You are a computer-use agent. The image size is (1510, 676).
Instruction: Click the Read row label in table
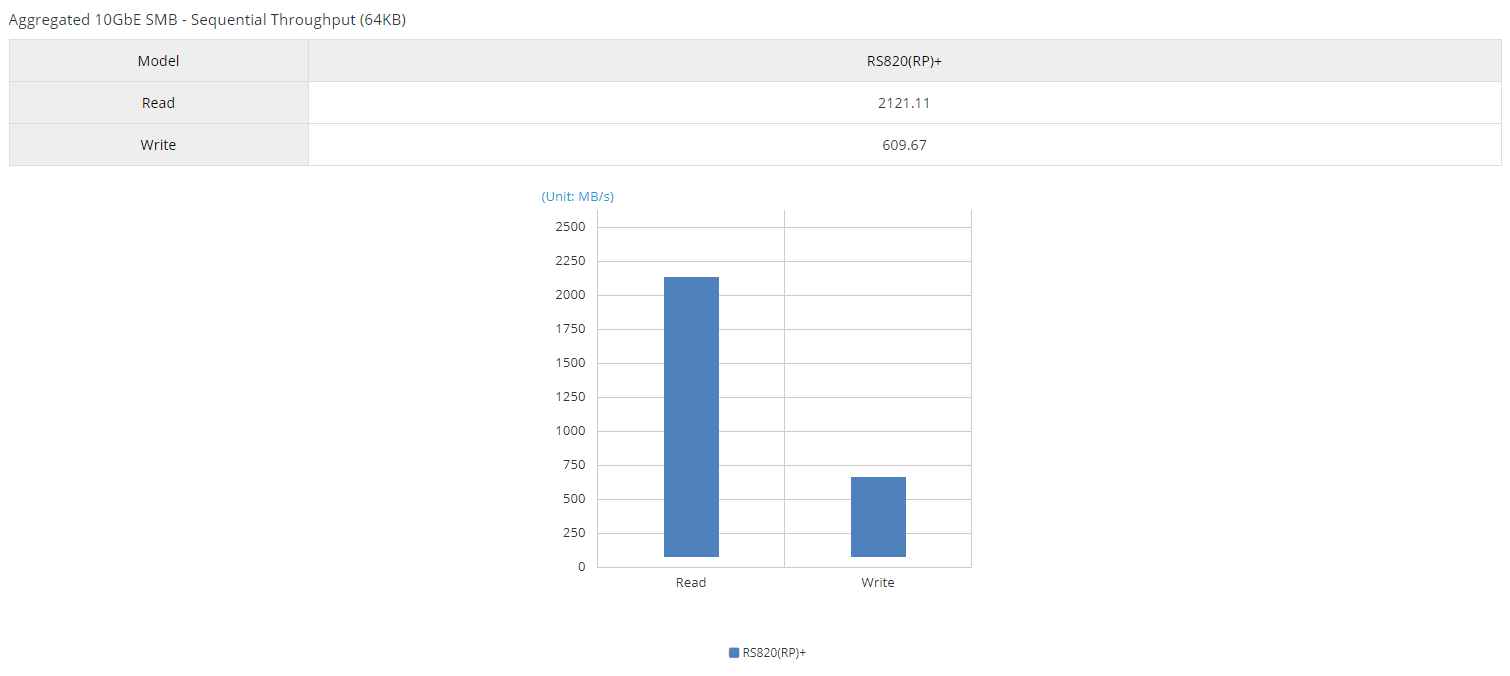pos(159,103)
